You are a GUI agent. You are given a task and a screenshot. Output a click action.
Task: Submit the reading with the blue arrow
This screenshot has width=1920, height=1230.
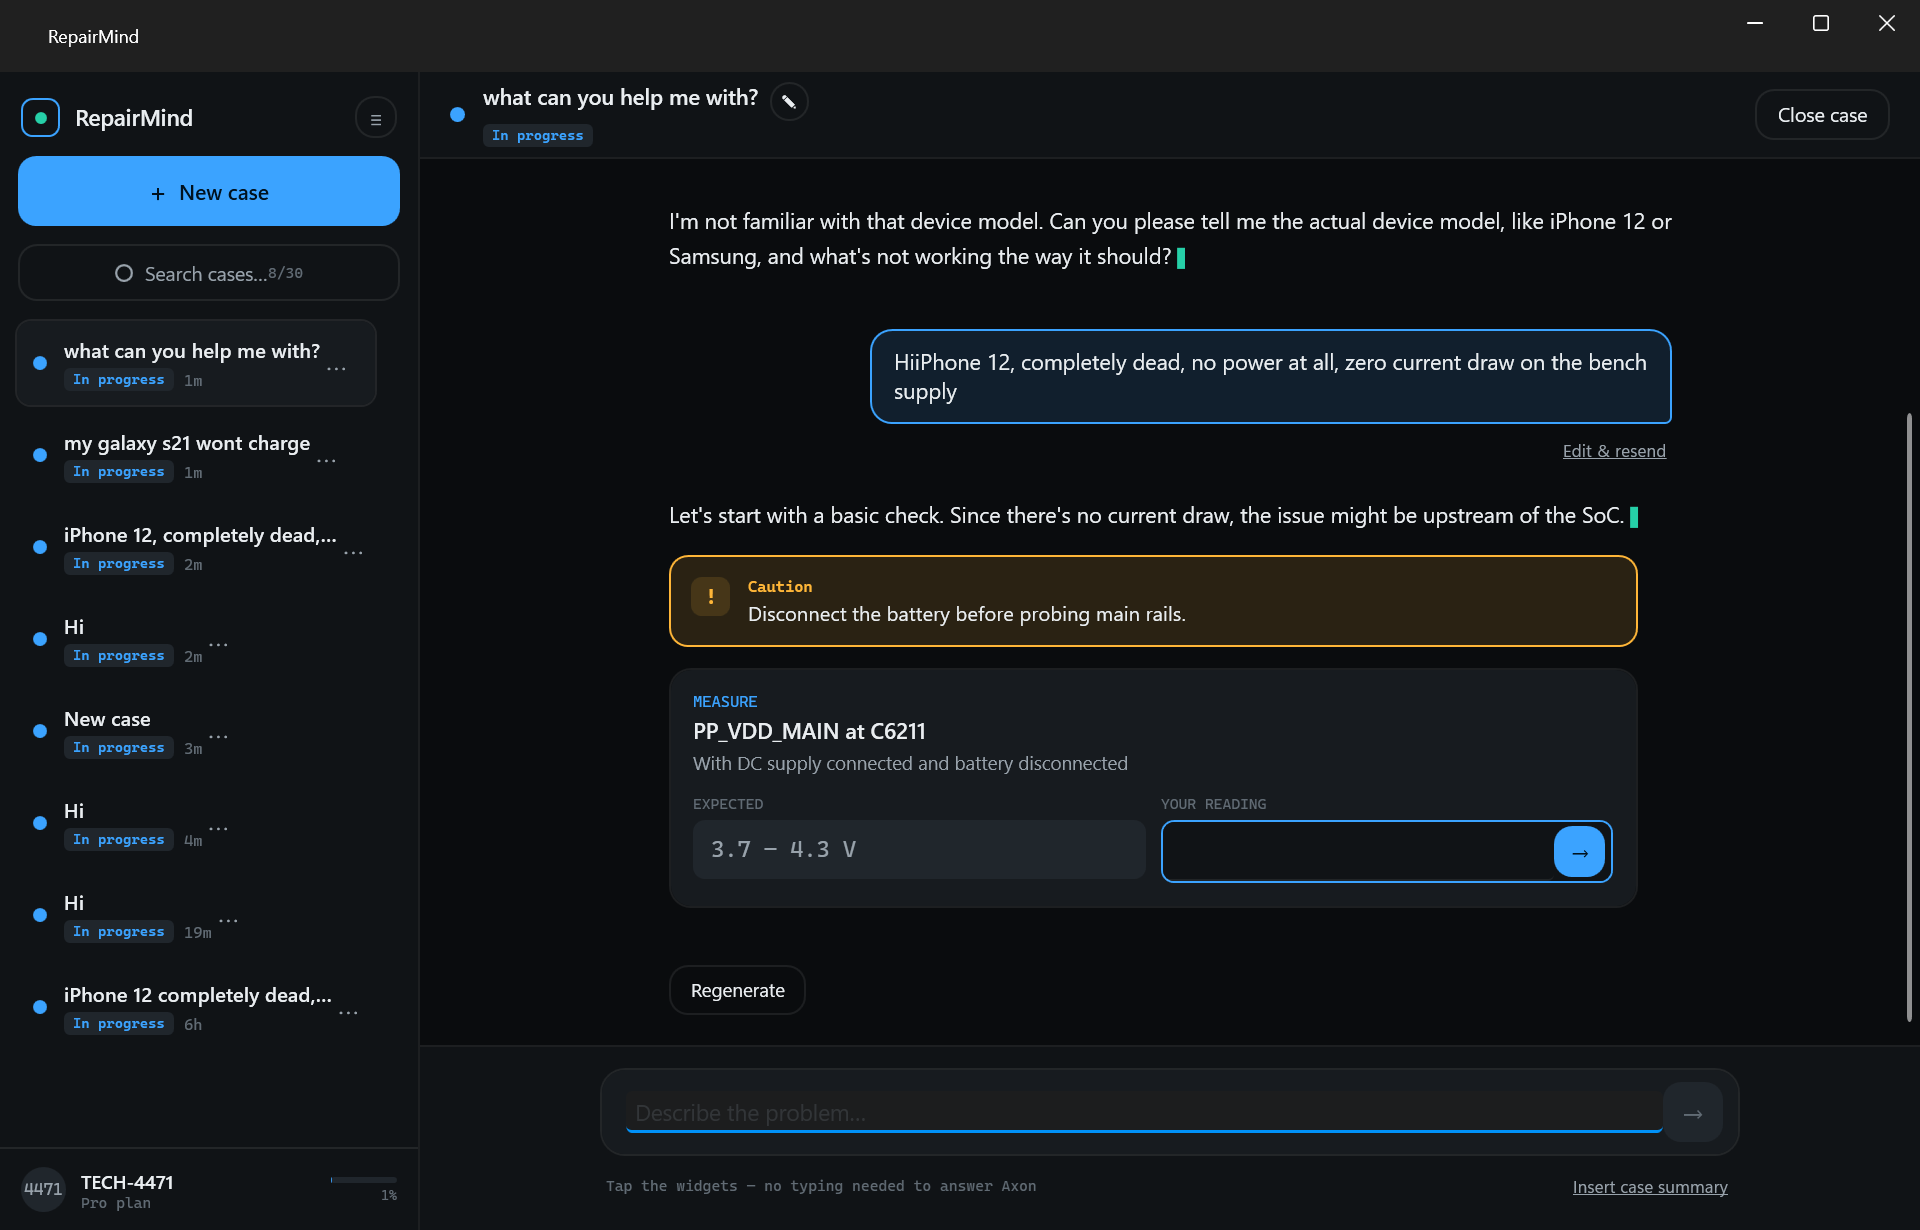point(1579,852)
